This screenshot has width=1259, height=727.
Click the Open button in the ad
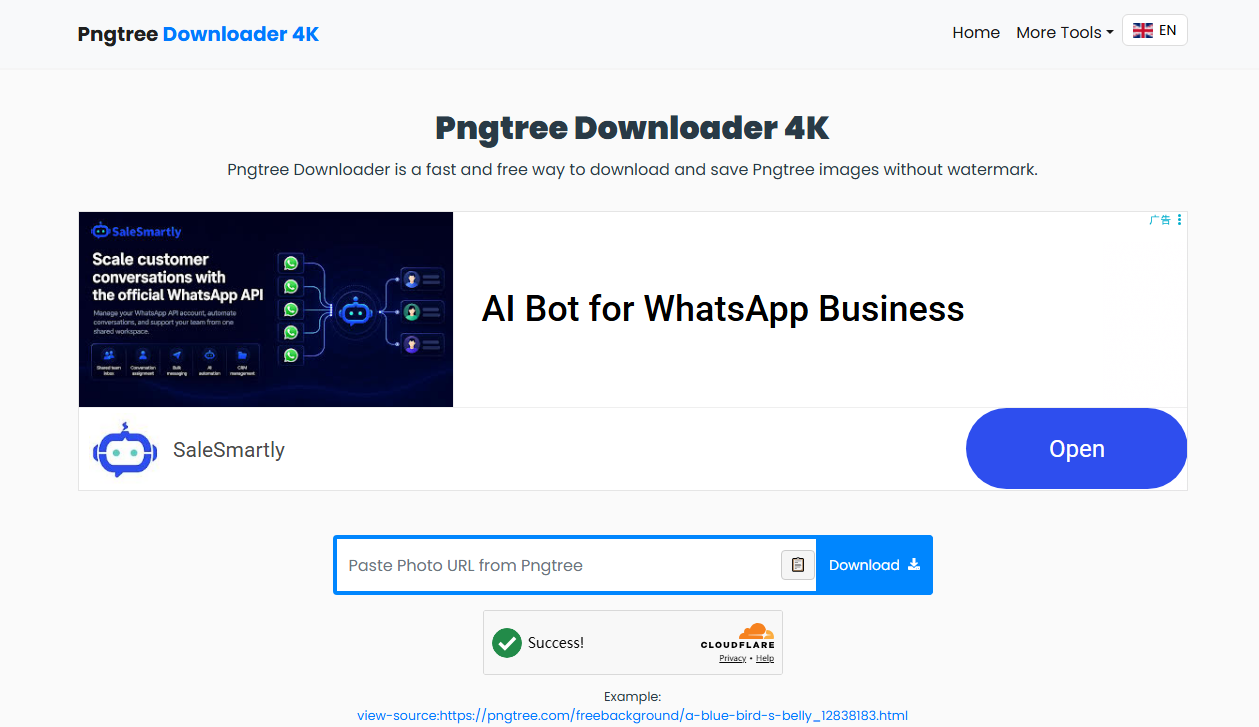point(1076,449)
